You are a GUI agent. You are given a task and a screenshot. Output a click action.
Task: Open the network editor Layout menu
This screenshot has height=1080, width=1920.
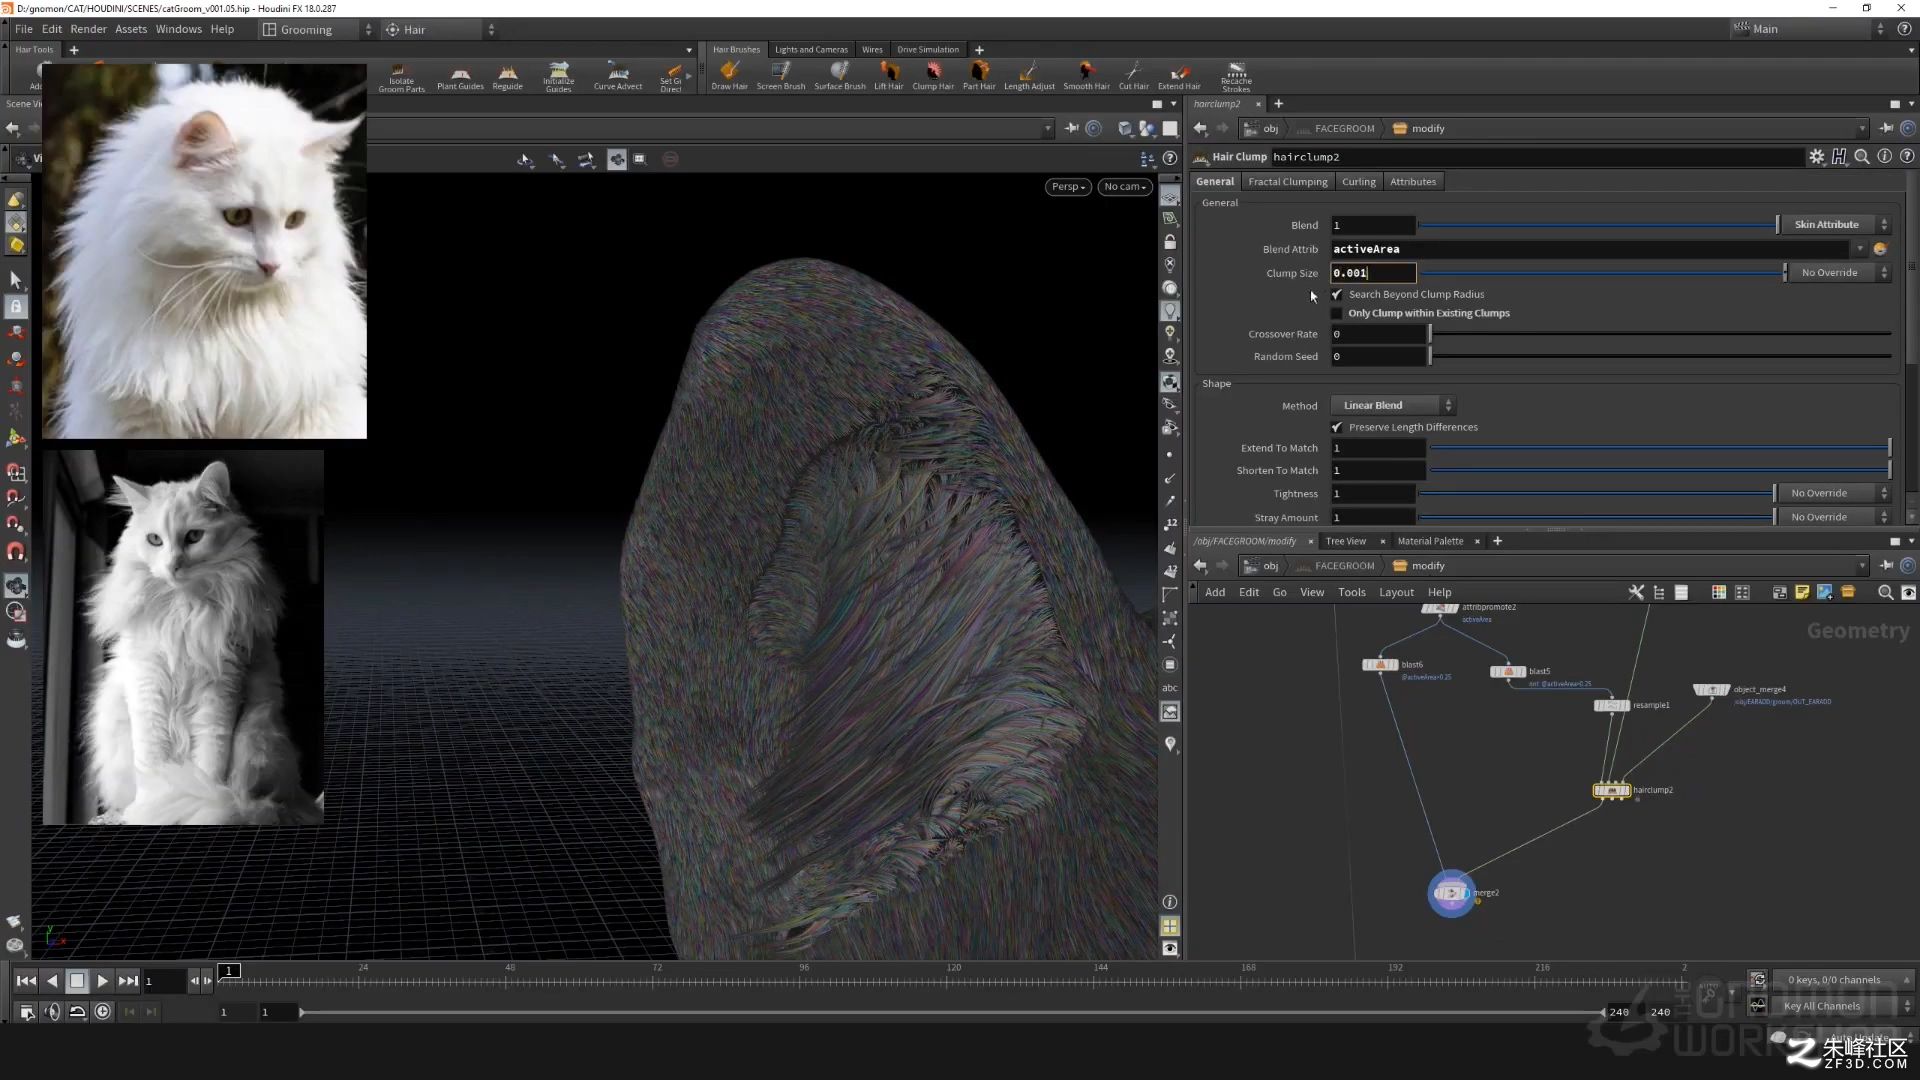[x=1396, y=593]
